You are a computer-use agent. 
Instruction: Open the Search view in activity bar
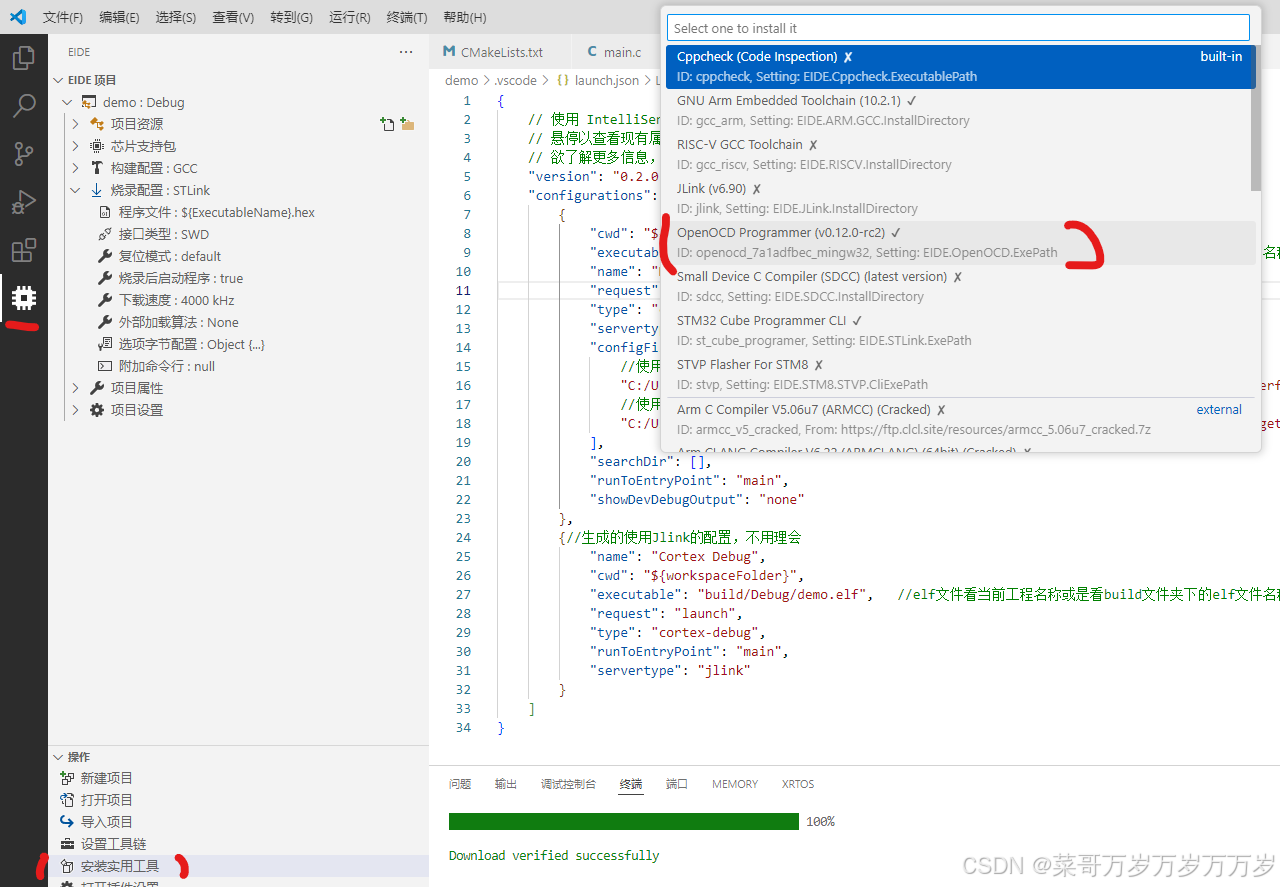coord(24,106)
